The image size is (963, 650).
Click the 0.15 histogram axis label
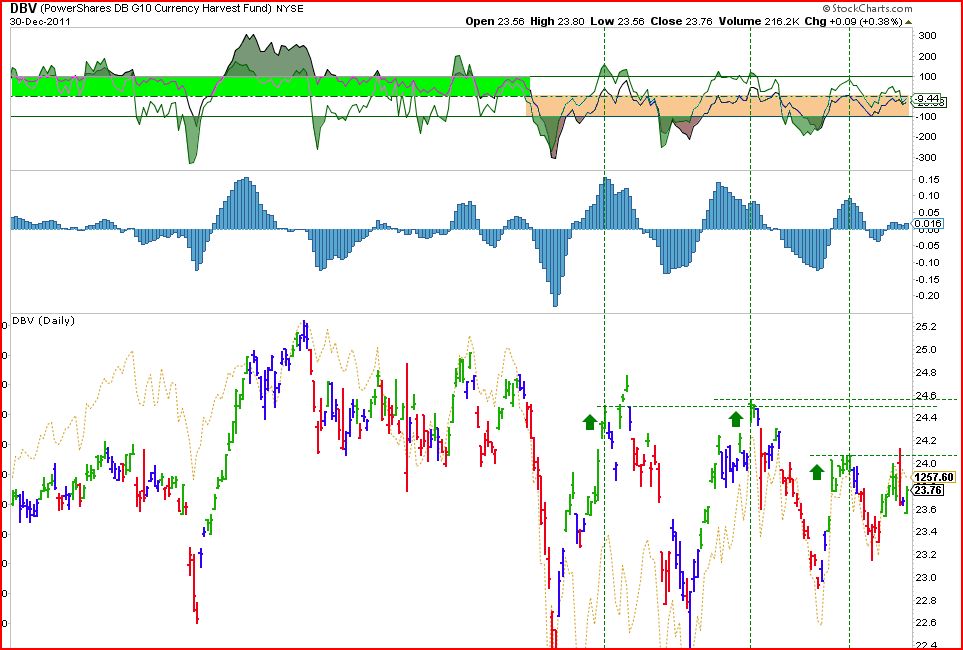(x=928, y=179)
